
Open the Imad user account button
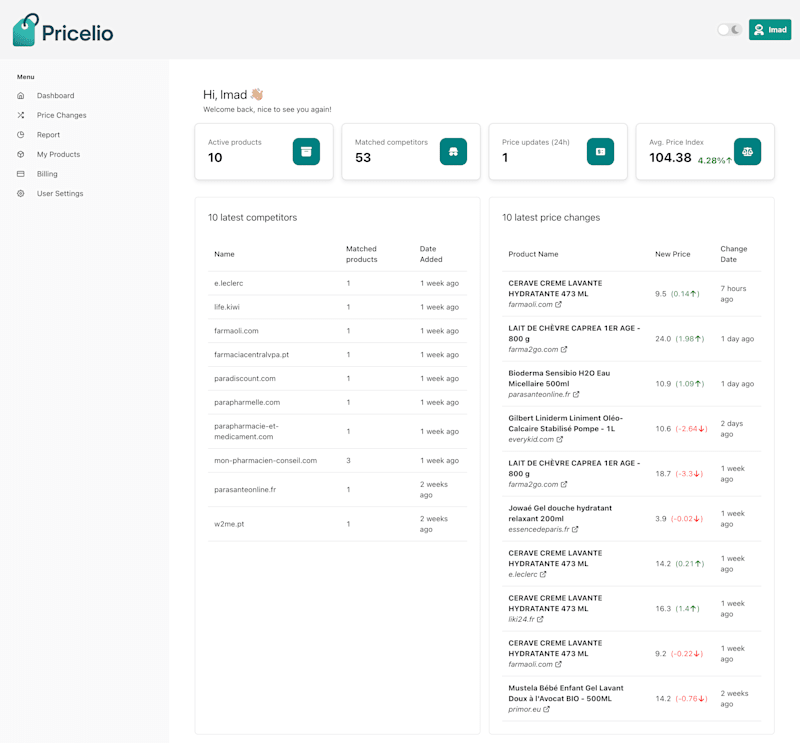click(769, 30)
